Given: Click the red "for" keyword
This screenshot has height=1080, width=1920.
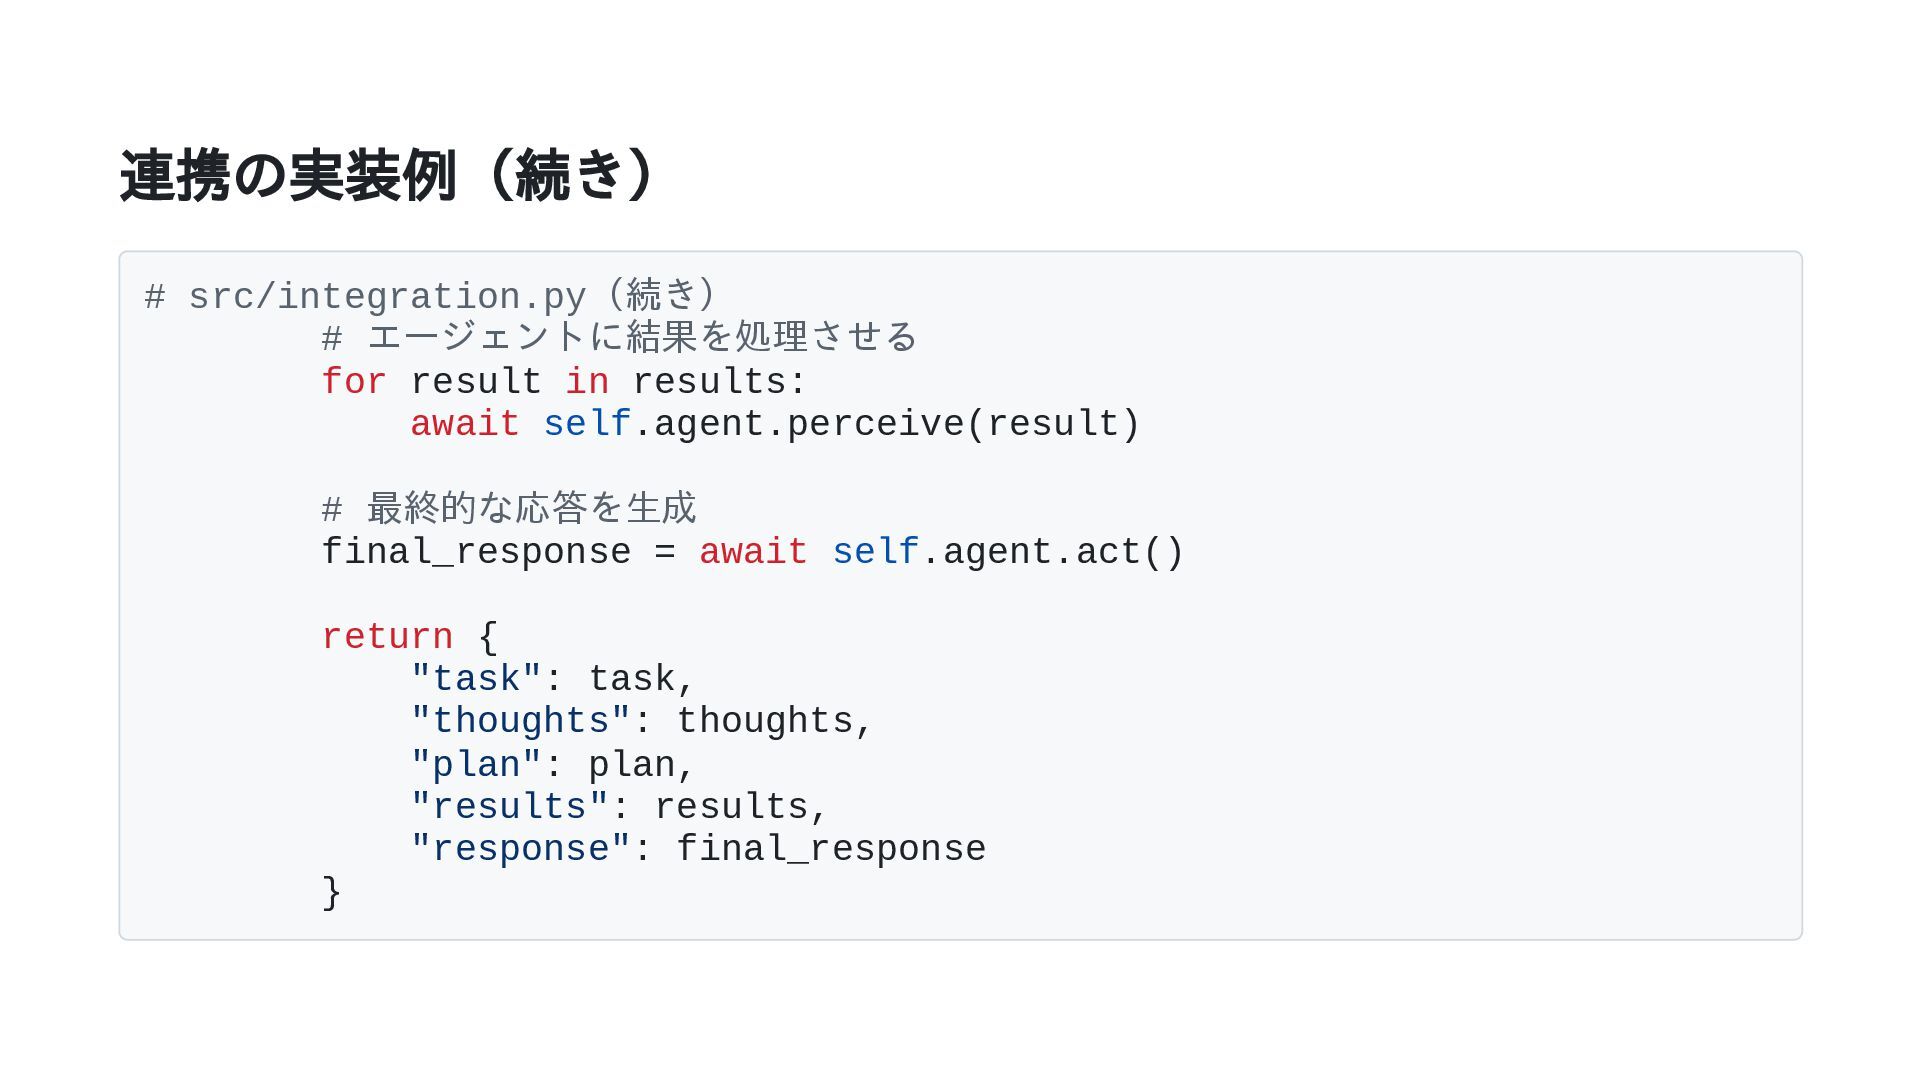Looking at the screenshot, I should pos(353,382).
